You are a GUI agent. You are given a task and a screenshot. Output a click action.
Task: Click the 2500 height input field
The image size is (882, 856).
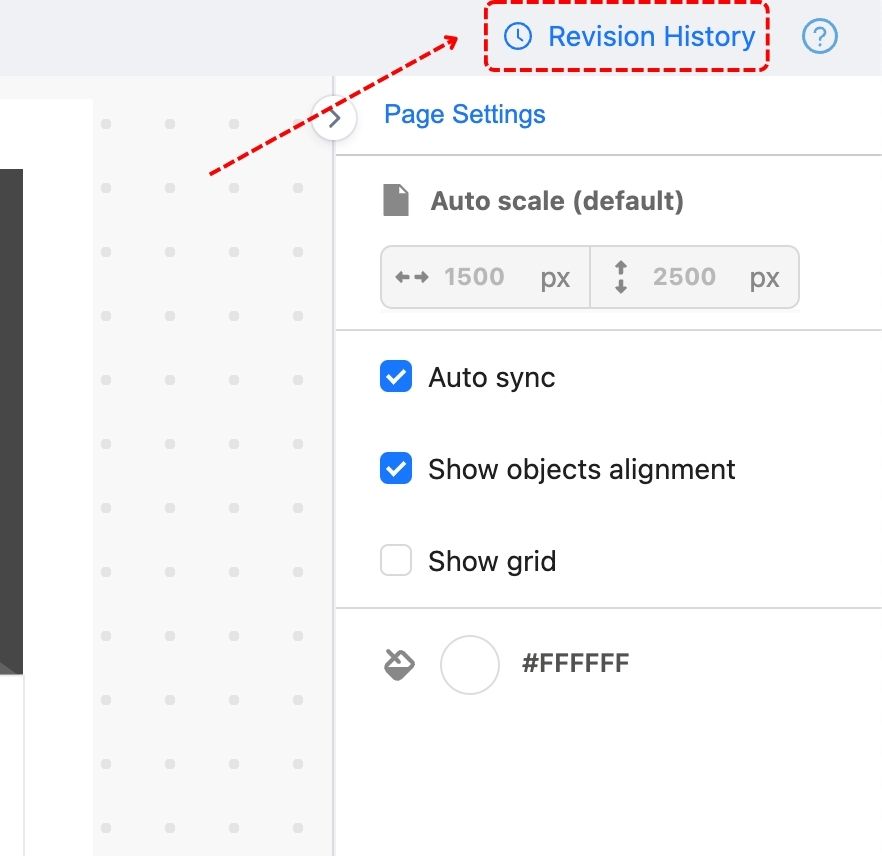(684, 277)
